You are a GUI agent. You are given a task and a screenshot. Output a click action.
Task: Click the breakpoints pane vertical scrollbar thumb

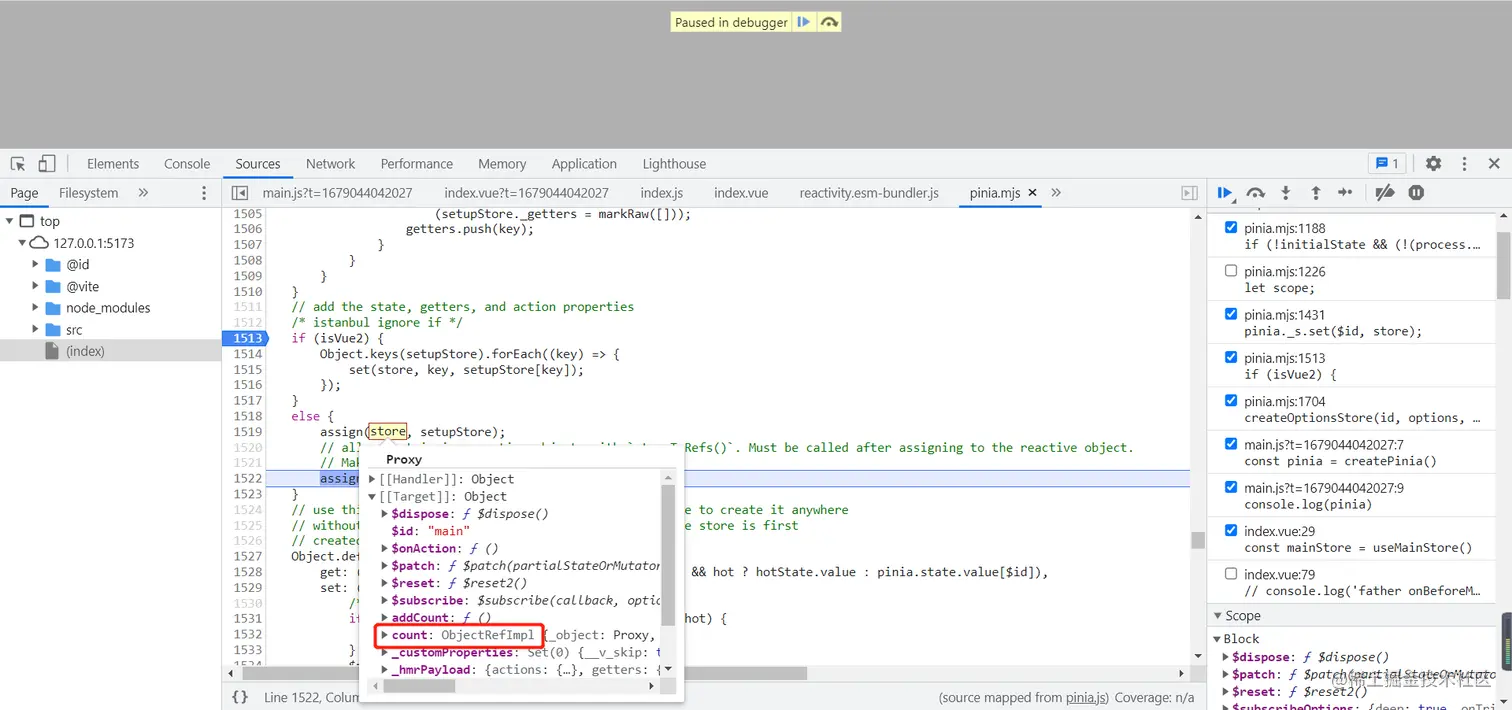1504,265
